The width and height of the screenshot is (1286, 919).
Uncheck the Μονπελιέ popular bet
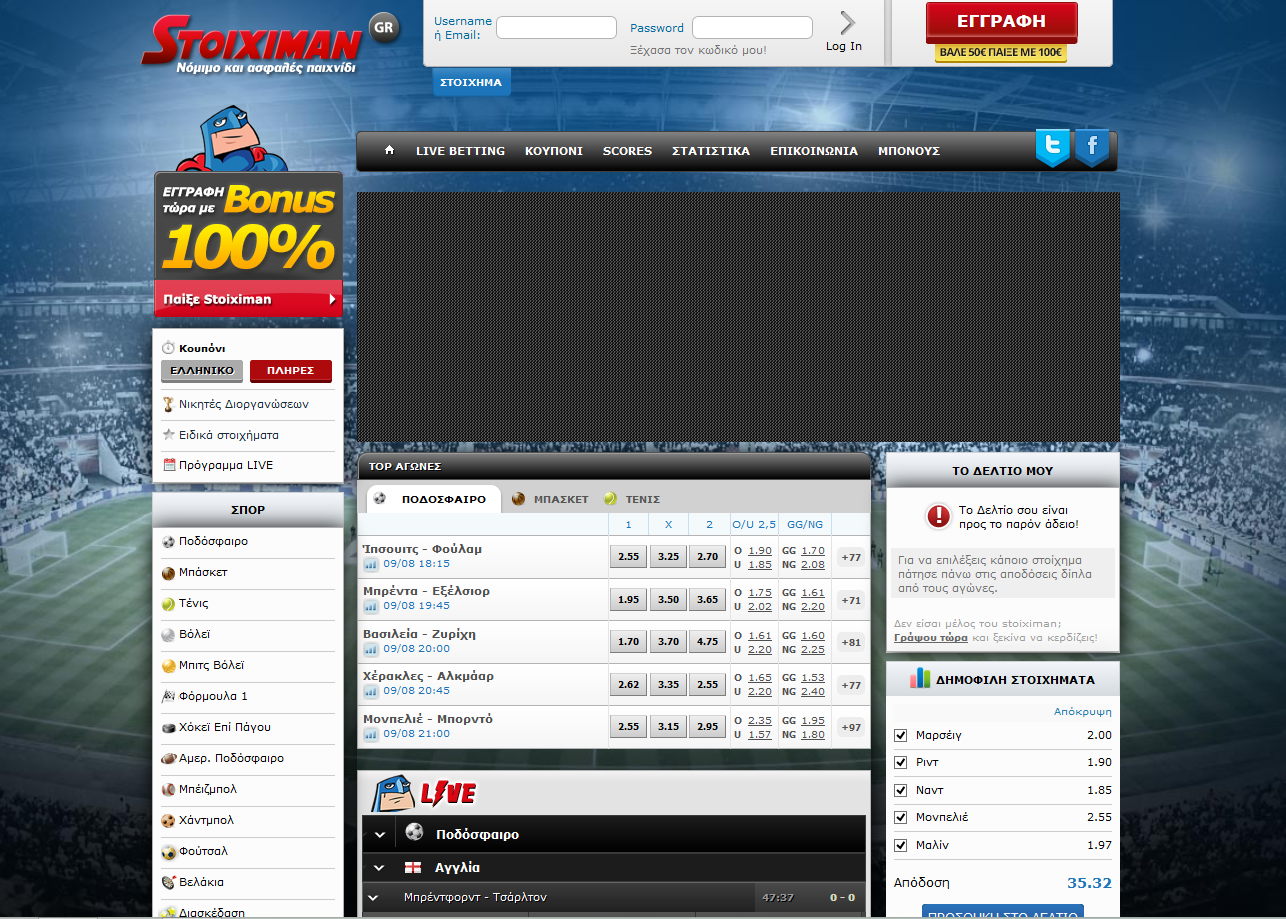(x=900, y=818)
